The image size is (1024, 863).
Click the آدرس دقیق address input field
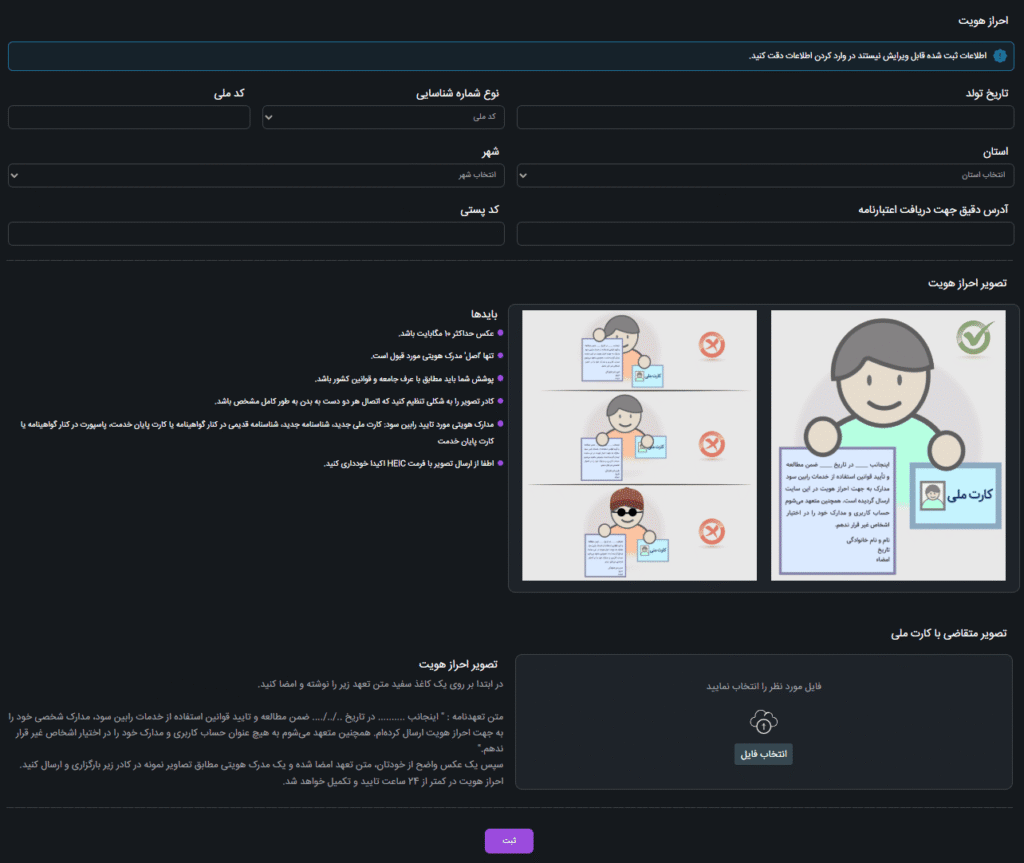pyautogui.click(x=765, y=234)
